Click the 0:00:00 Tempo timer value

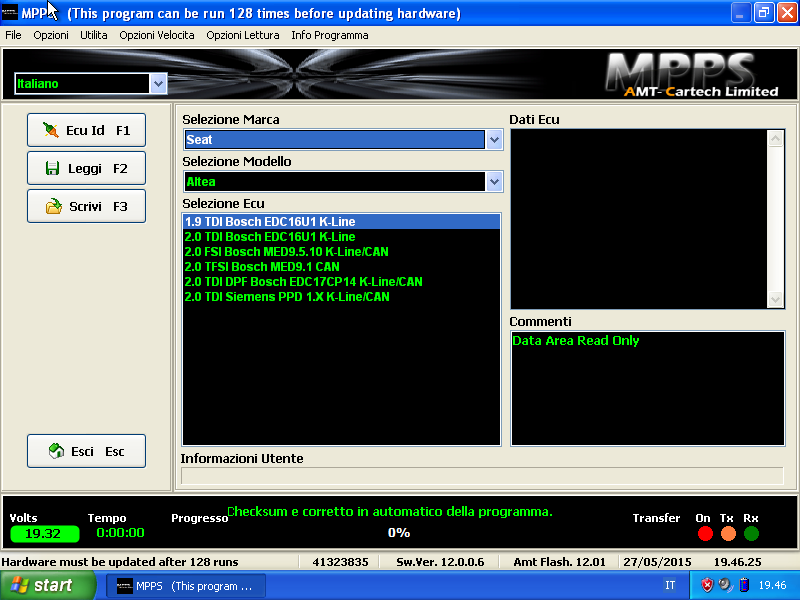[120, 533]
